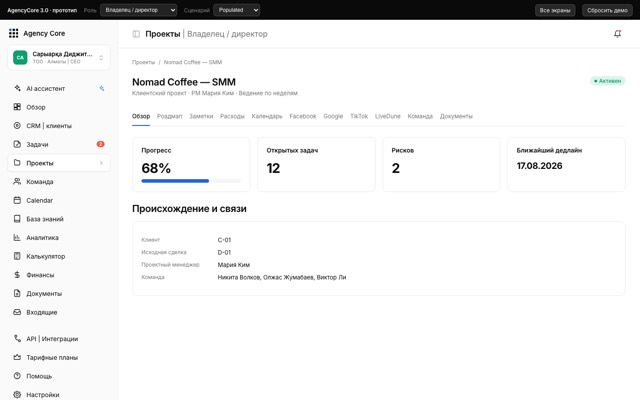The image size is (640, 400).
Task: Click the Agency Core grid logo icon
Action: [13, 33]
